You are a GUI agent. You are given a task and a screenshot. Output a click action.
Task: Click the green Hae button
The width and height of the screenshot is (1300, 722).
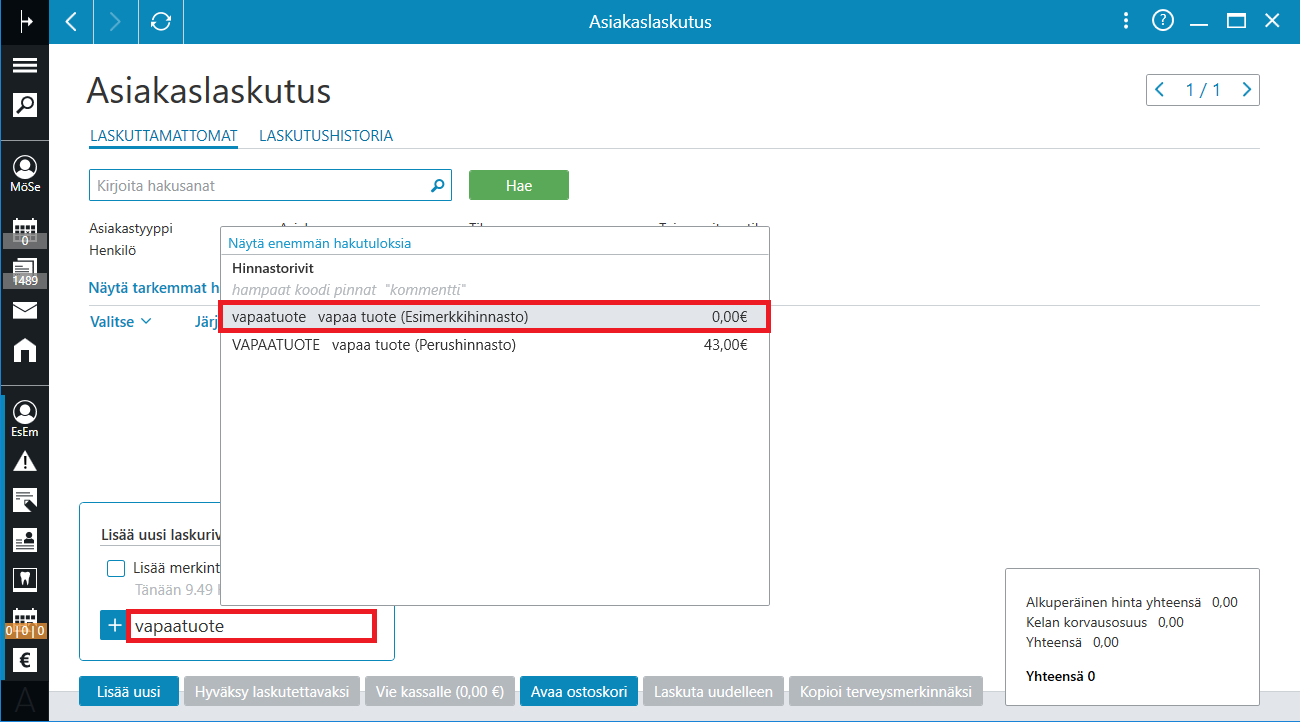(x=519, y=185)
